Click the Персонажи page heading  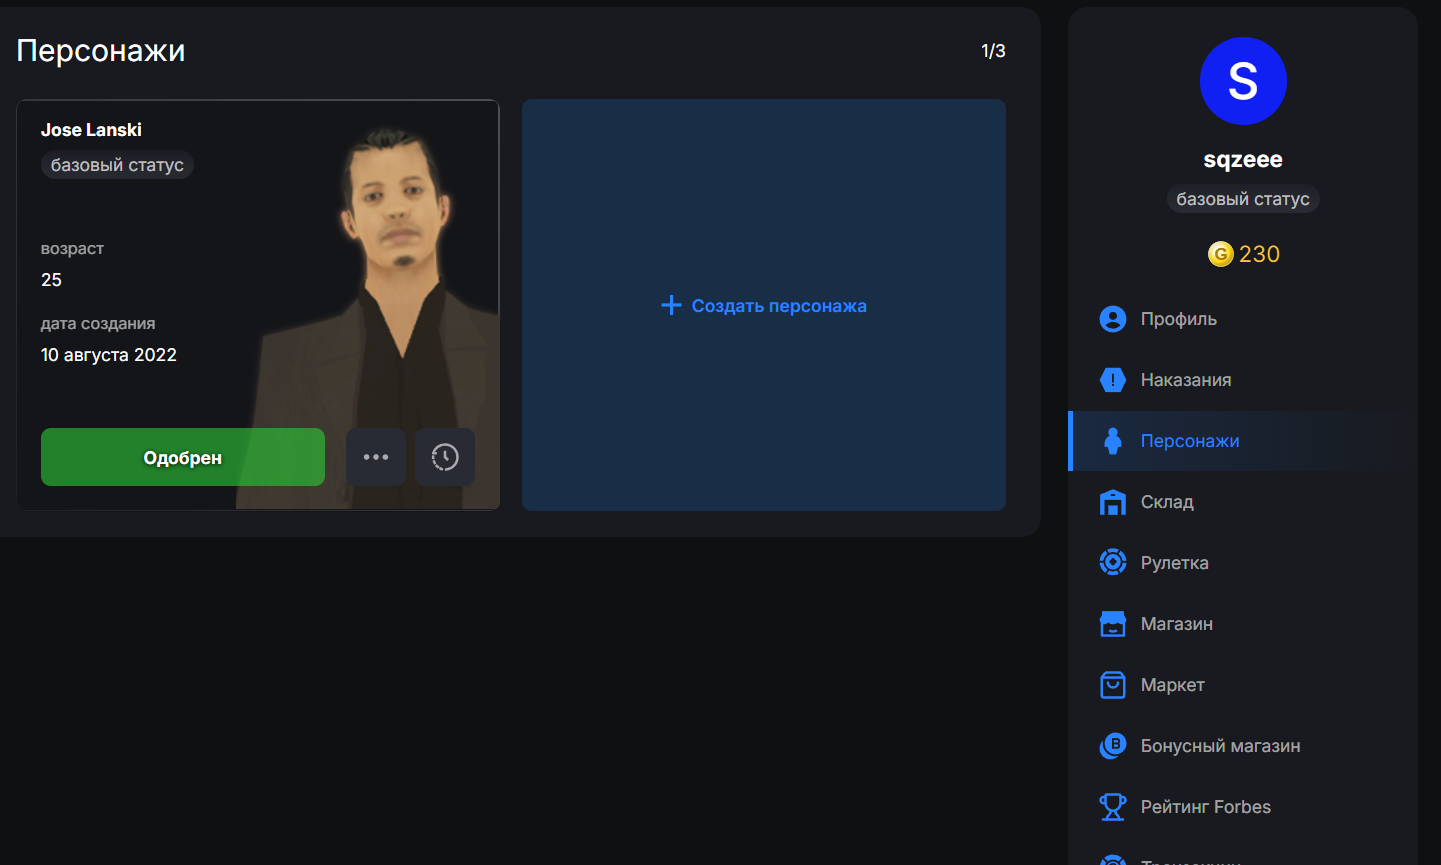(101, 51)
